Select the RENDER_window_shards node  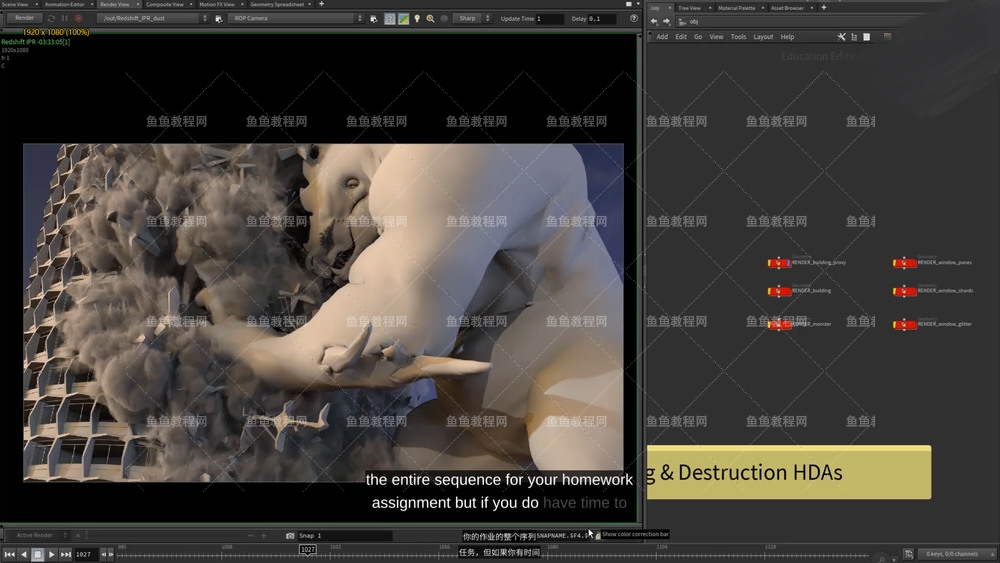(904, 291)
